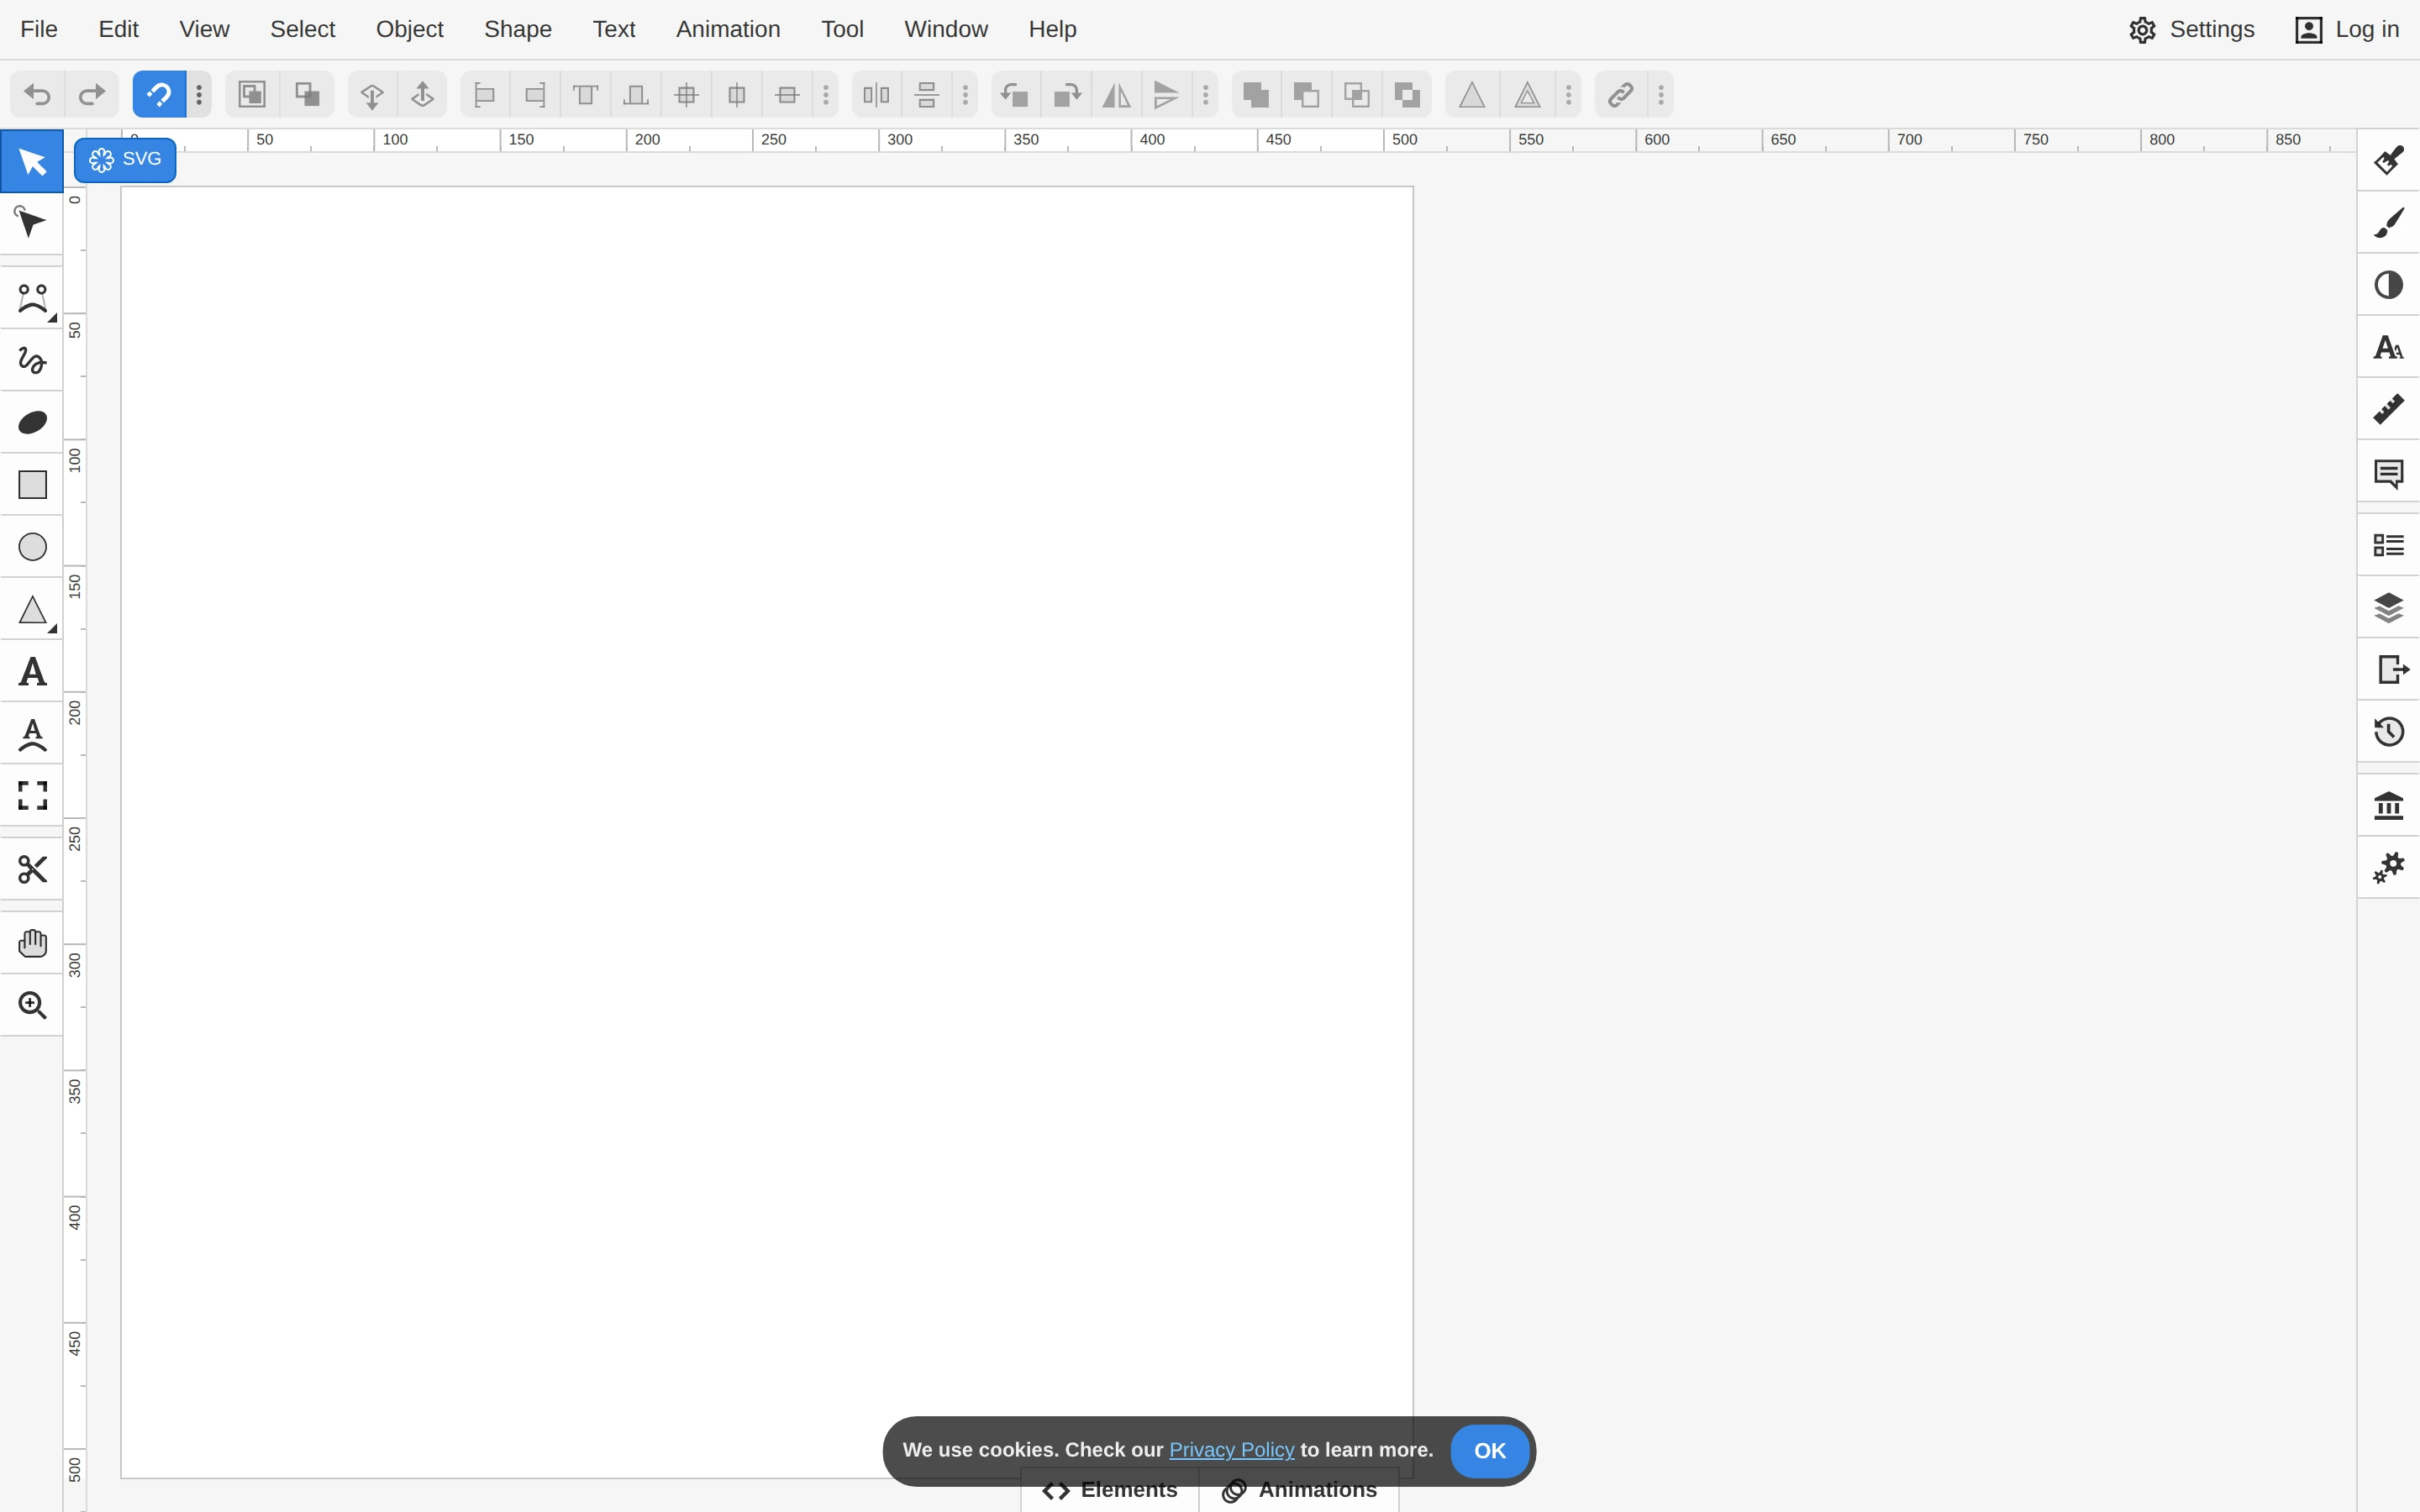Click the Align top edges button
This screenshot has height=1512, width=2420.
586,95
